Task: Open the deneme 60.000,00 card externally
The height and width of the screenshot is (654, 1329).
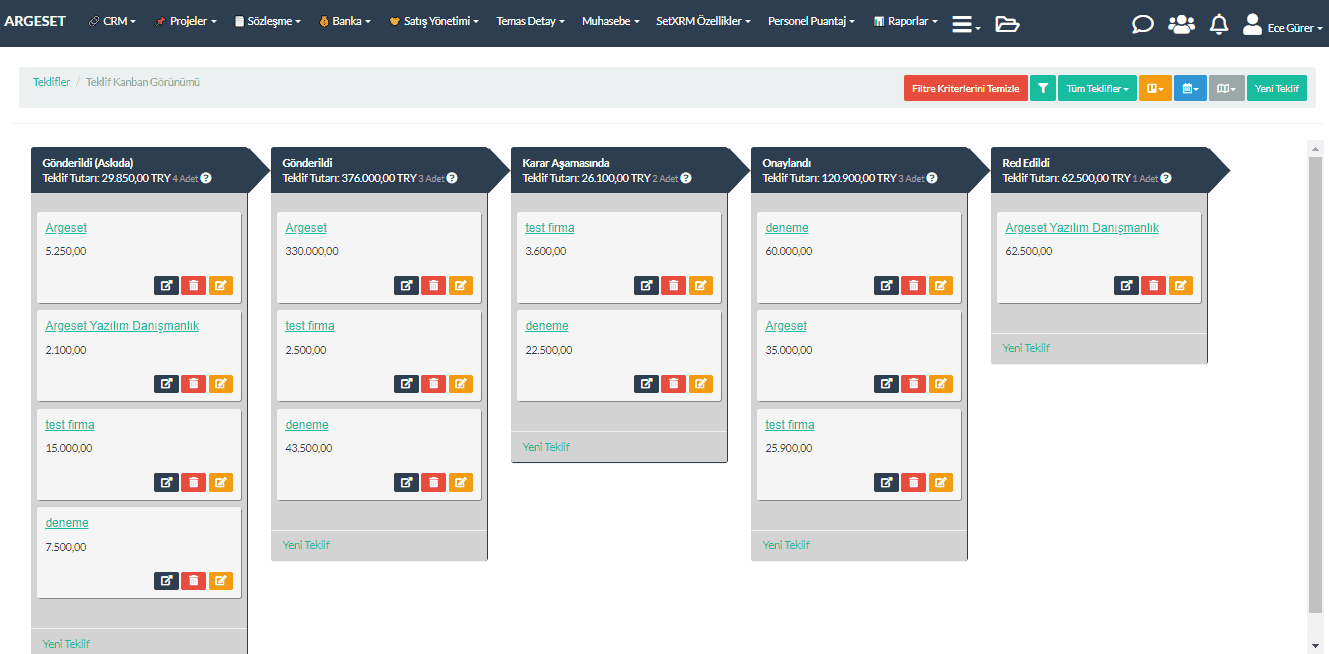Action: [x=886, y=285]
